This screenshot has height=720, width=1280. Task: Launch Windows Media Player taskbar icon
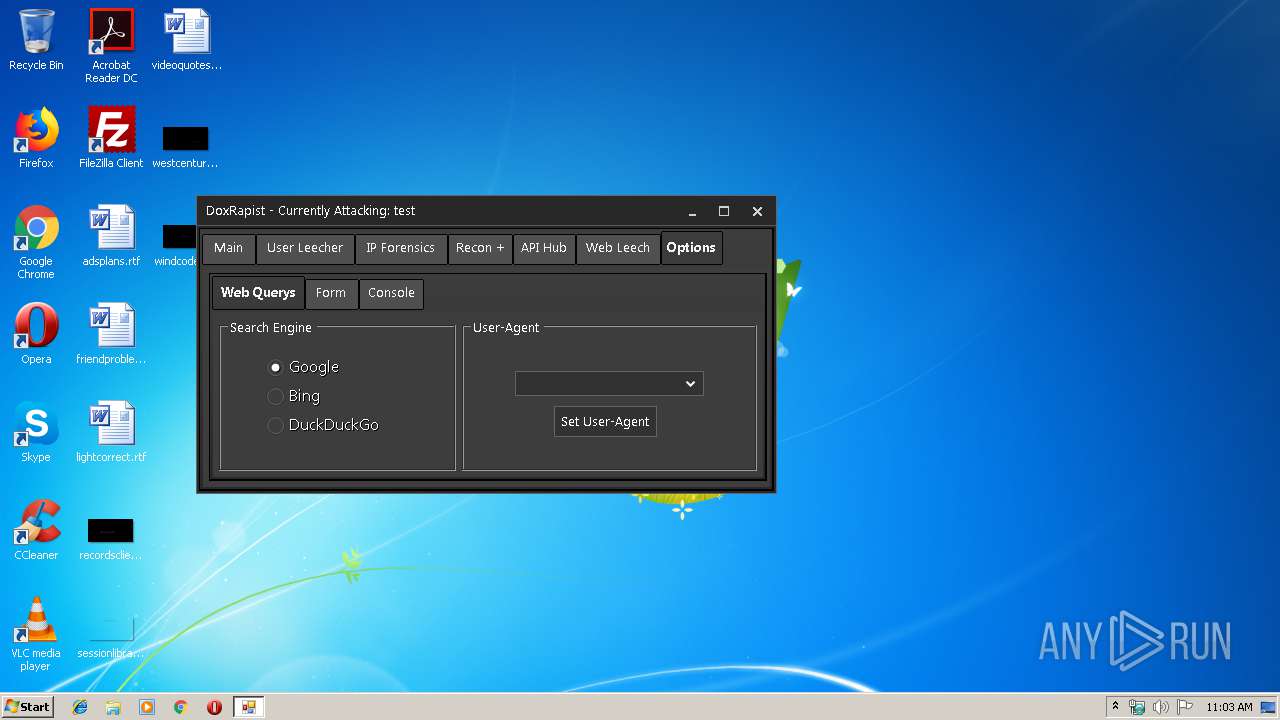tap(147, 707)
